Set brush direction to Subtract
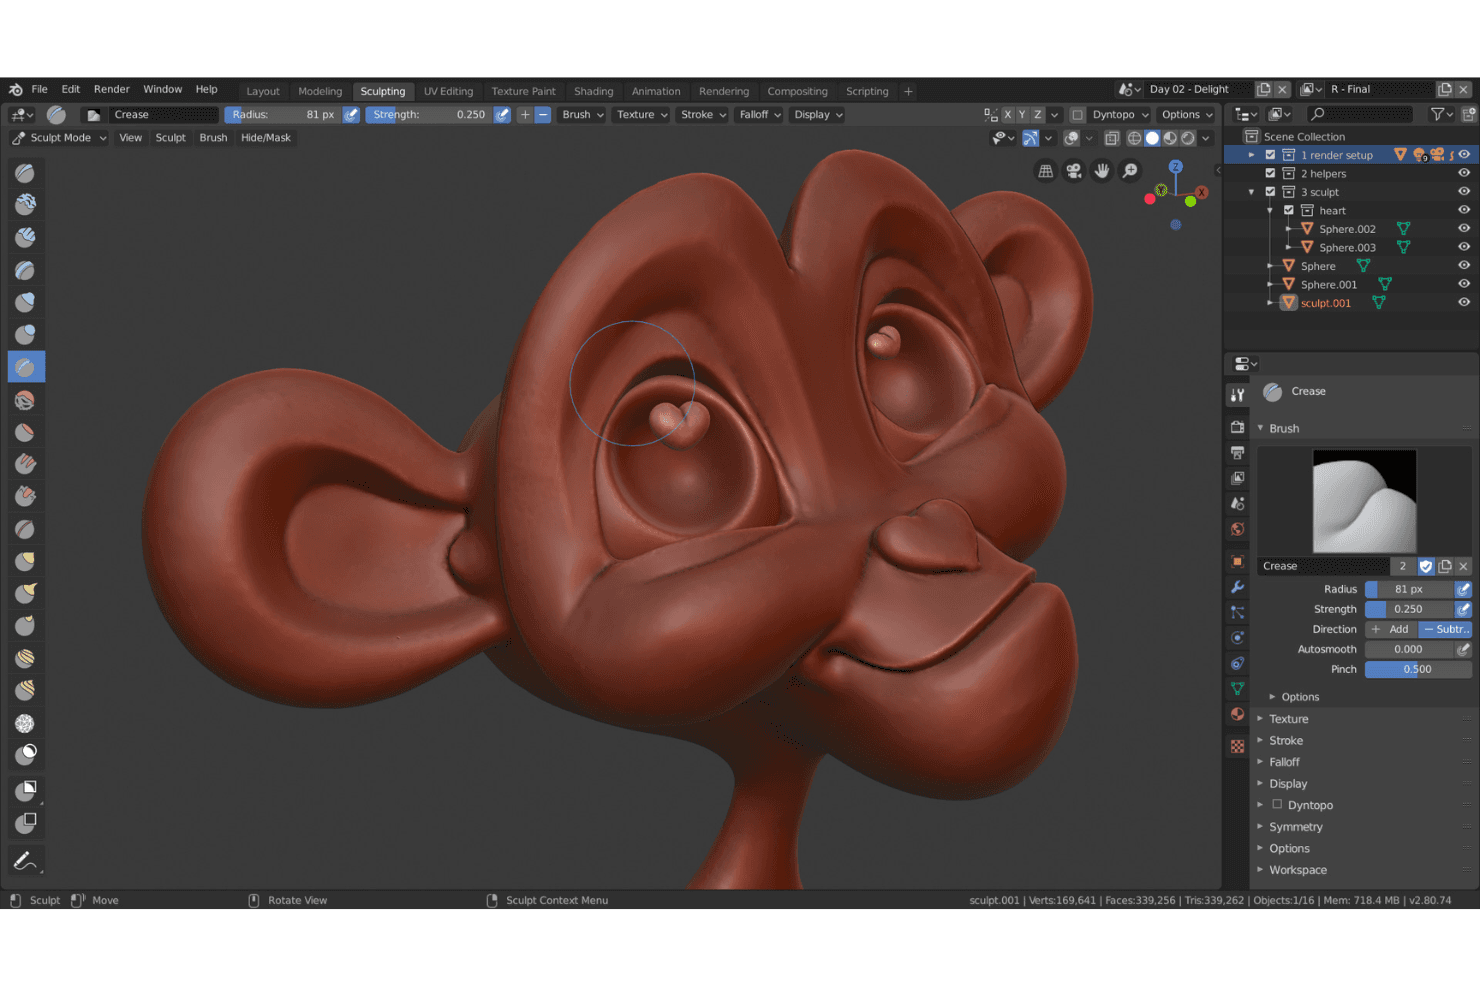Image resolution: width=1480 pixels, height=987 pixels. (1445, 629)
